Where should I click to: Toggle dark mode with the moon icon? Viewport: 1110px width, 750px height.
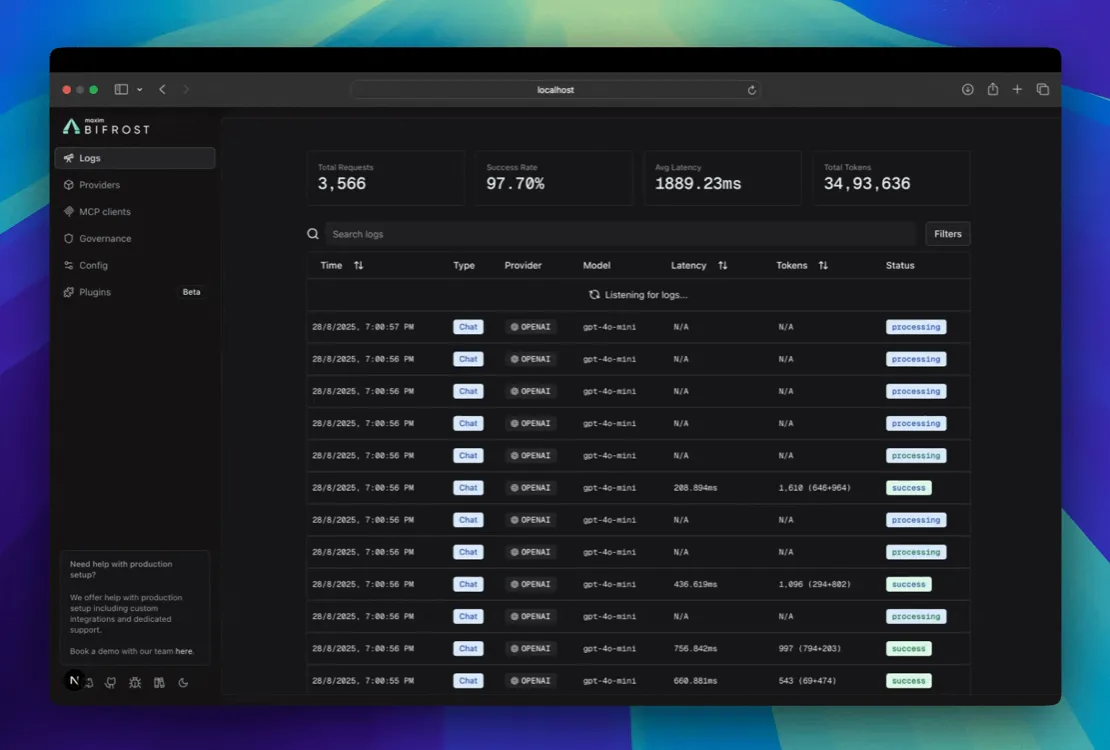pyautogui.click(x=183, y=683)
